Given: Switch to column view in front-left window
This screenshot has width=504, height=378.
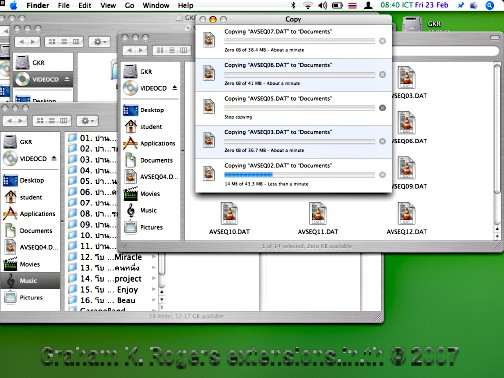Looking at the screenshot, I should 63,121.
